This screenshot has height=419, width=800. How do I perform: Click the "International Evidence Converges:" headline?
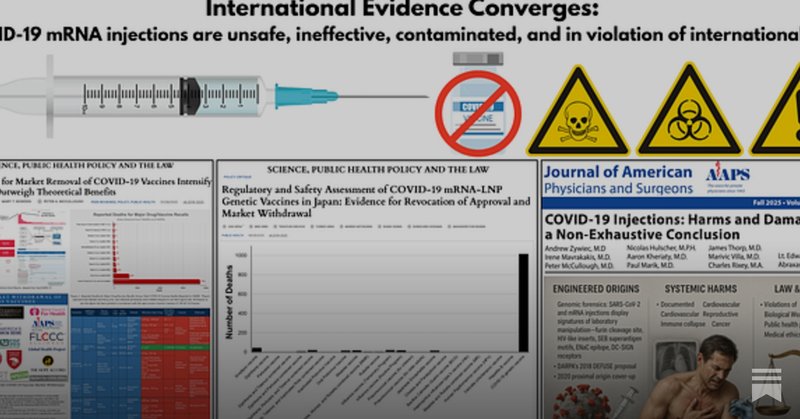click(x=402, y=9)
